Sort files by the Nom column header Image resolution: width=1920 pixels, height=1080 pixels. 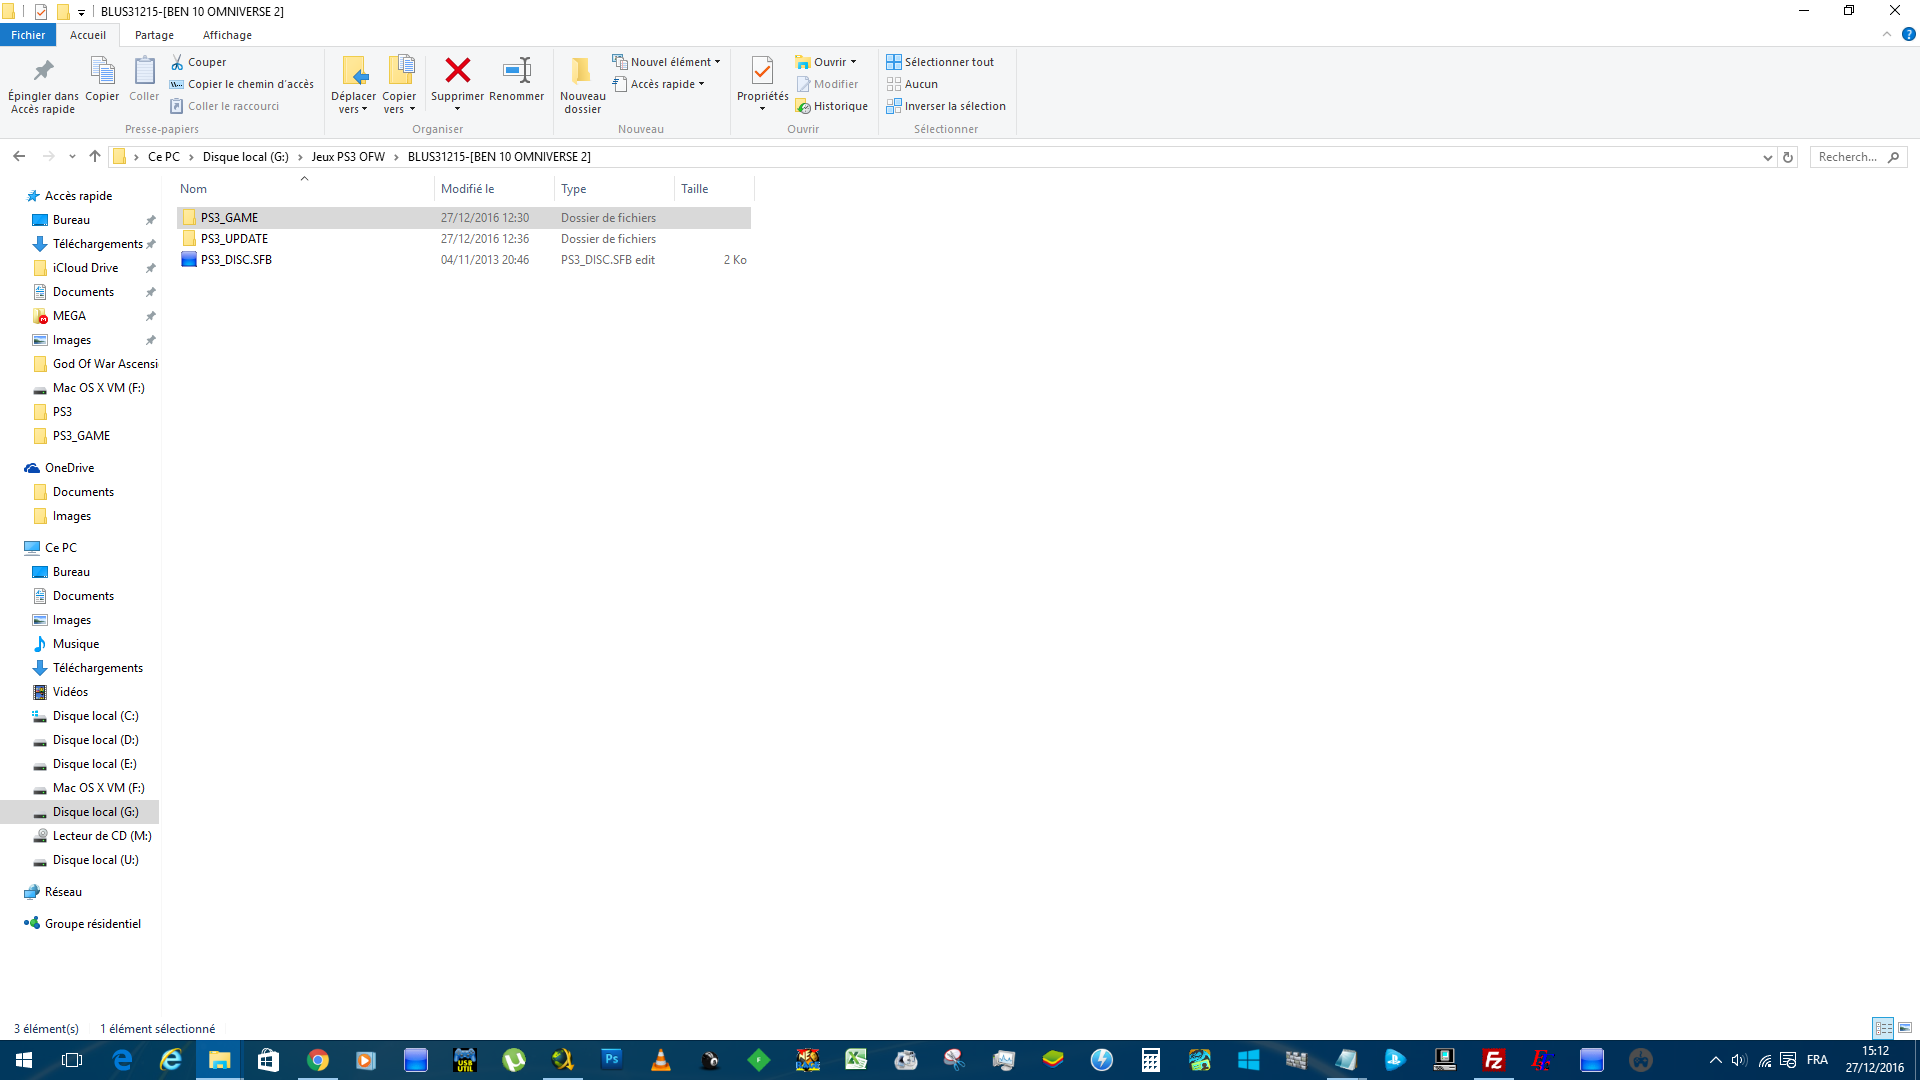click(305, 189)
